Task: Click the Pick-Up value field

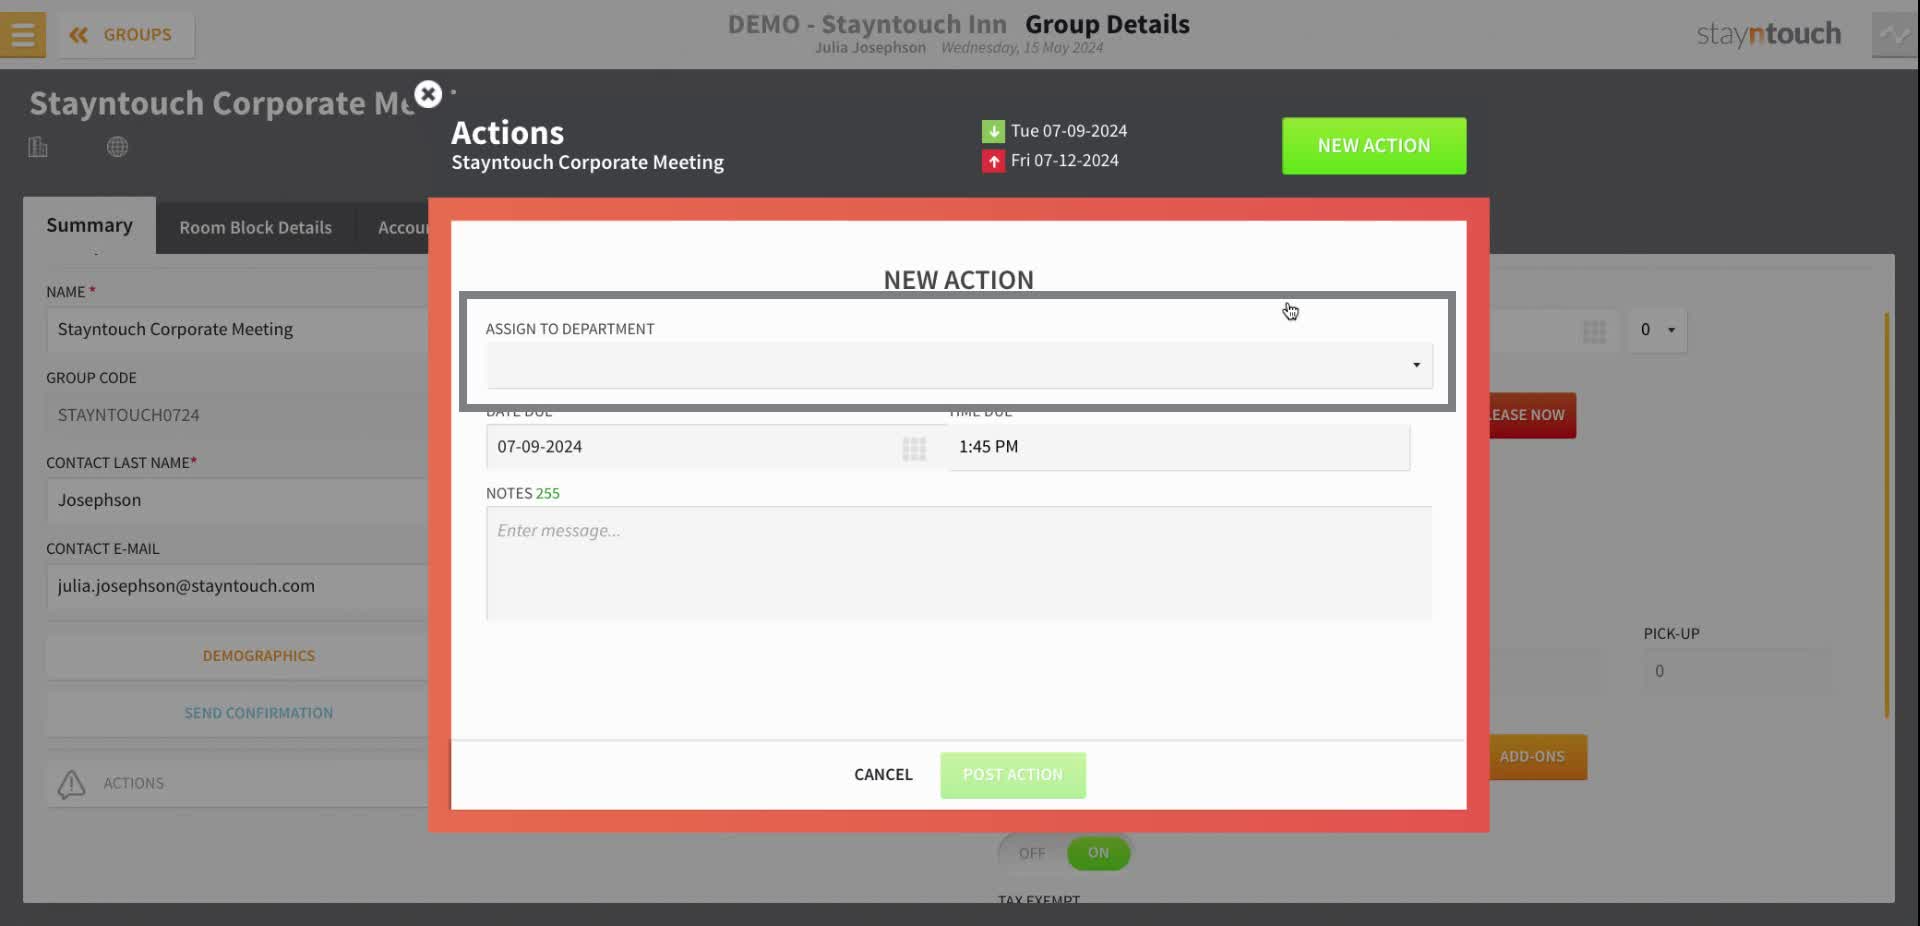Action: click(1737, 672)
